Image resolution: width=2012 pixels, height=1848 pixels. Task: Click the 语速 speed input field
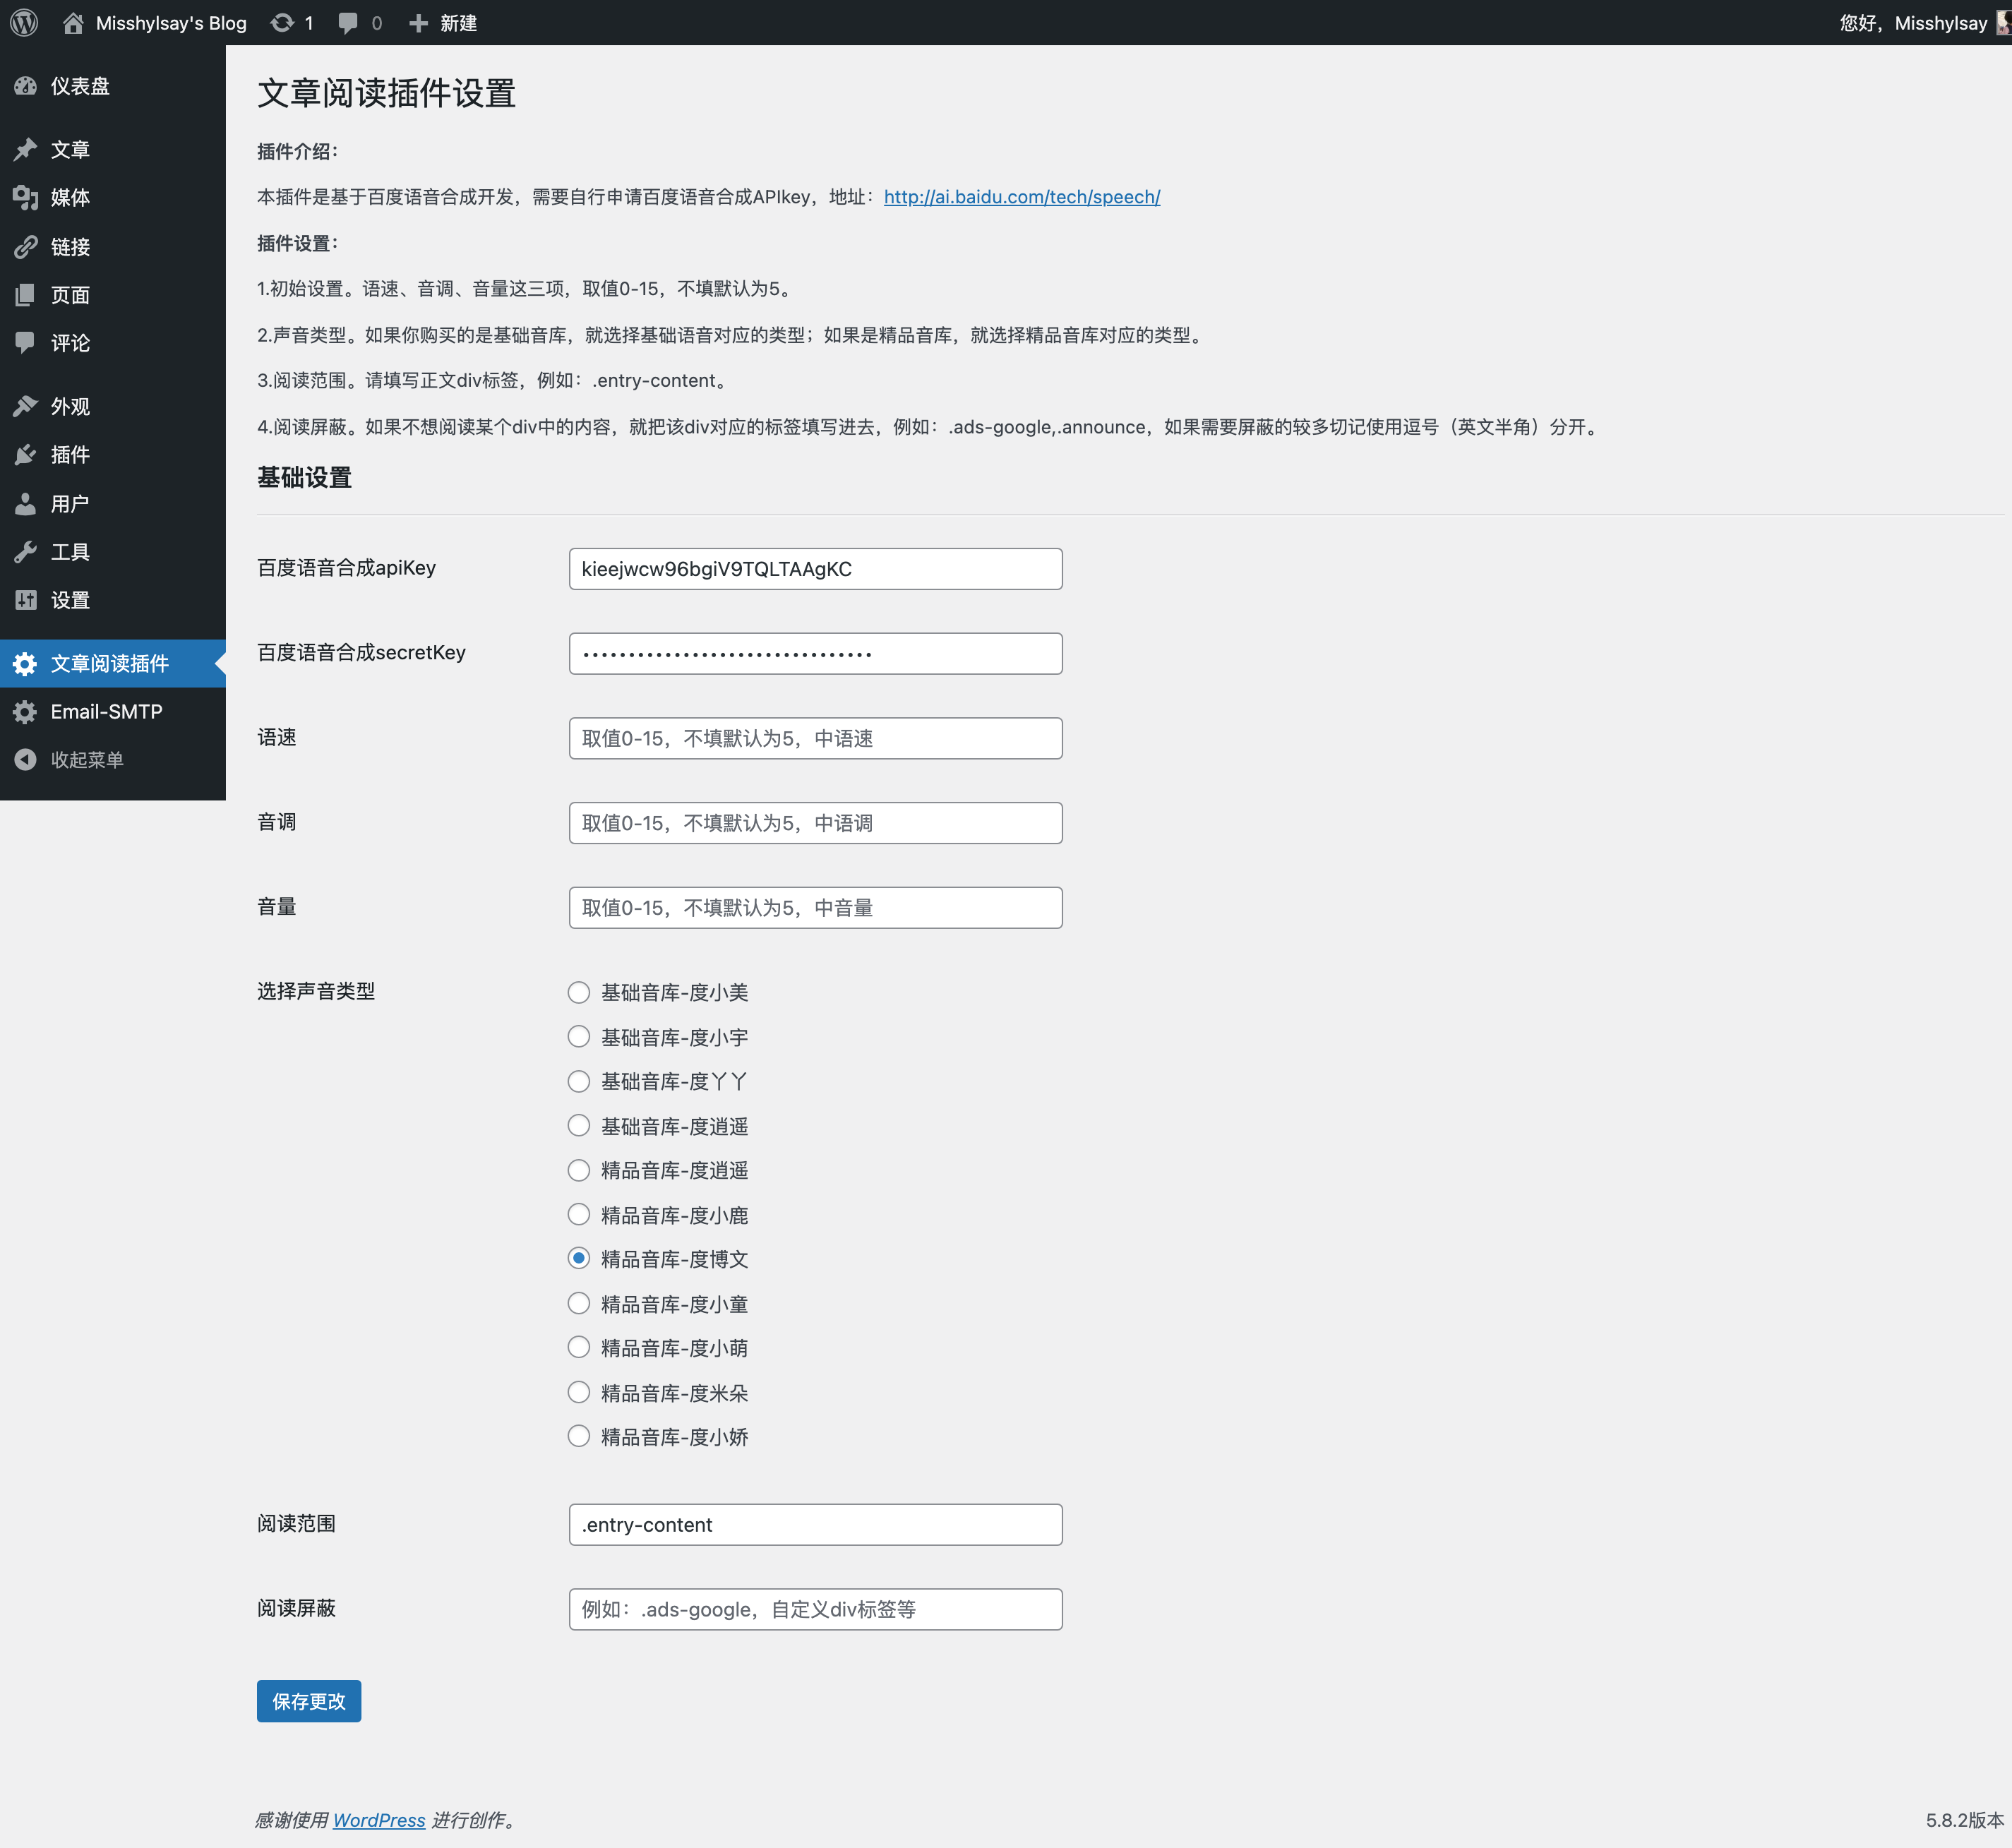point(815,738)
